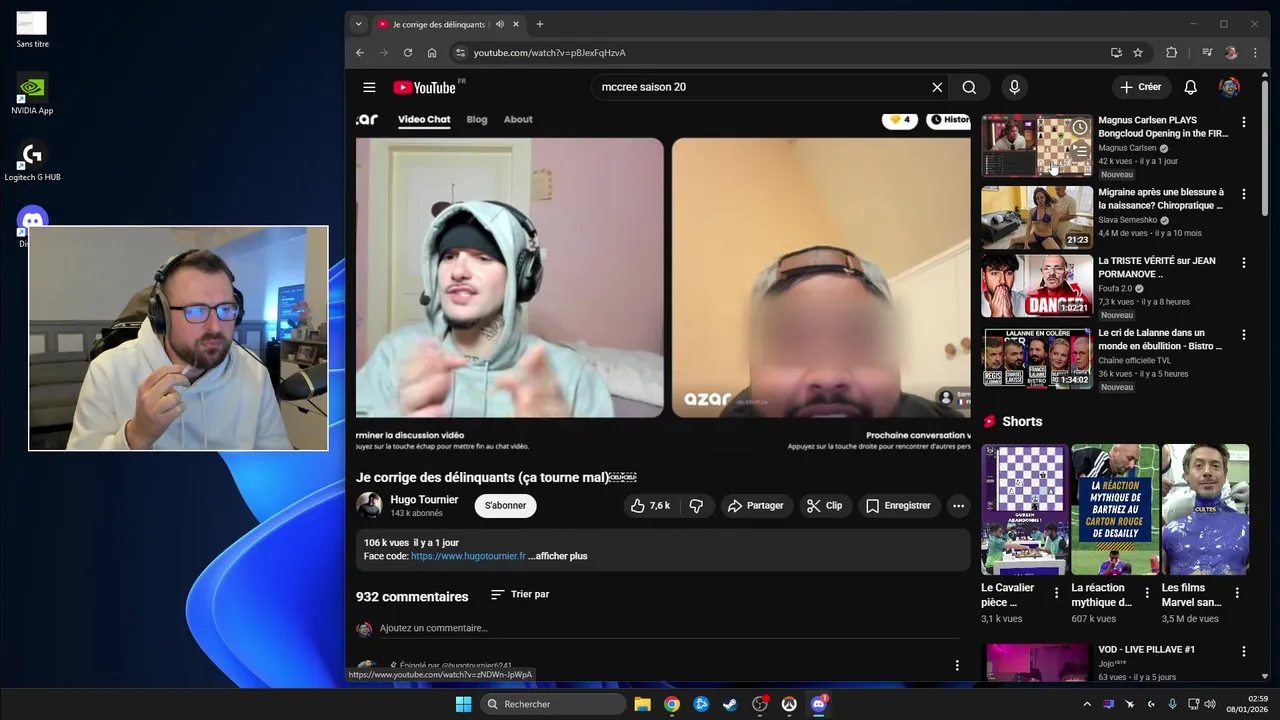
Task: Click the search magnifier button
Action: (x=969, y=87)
